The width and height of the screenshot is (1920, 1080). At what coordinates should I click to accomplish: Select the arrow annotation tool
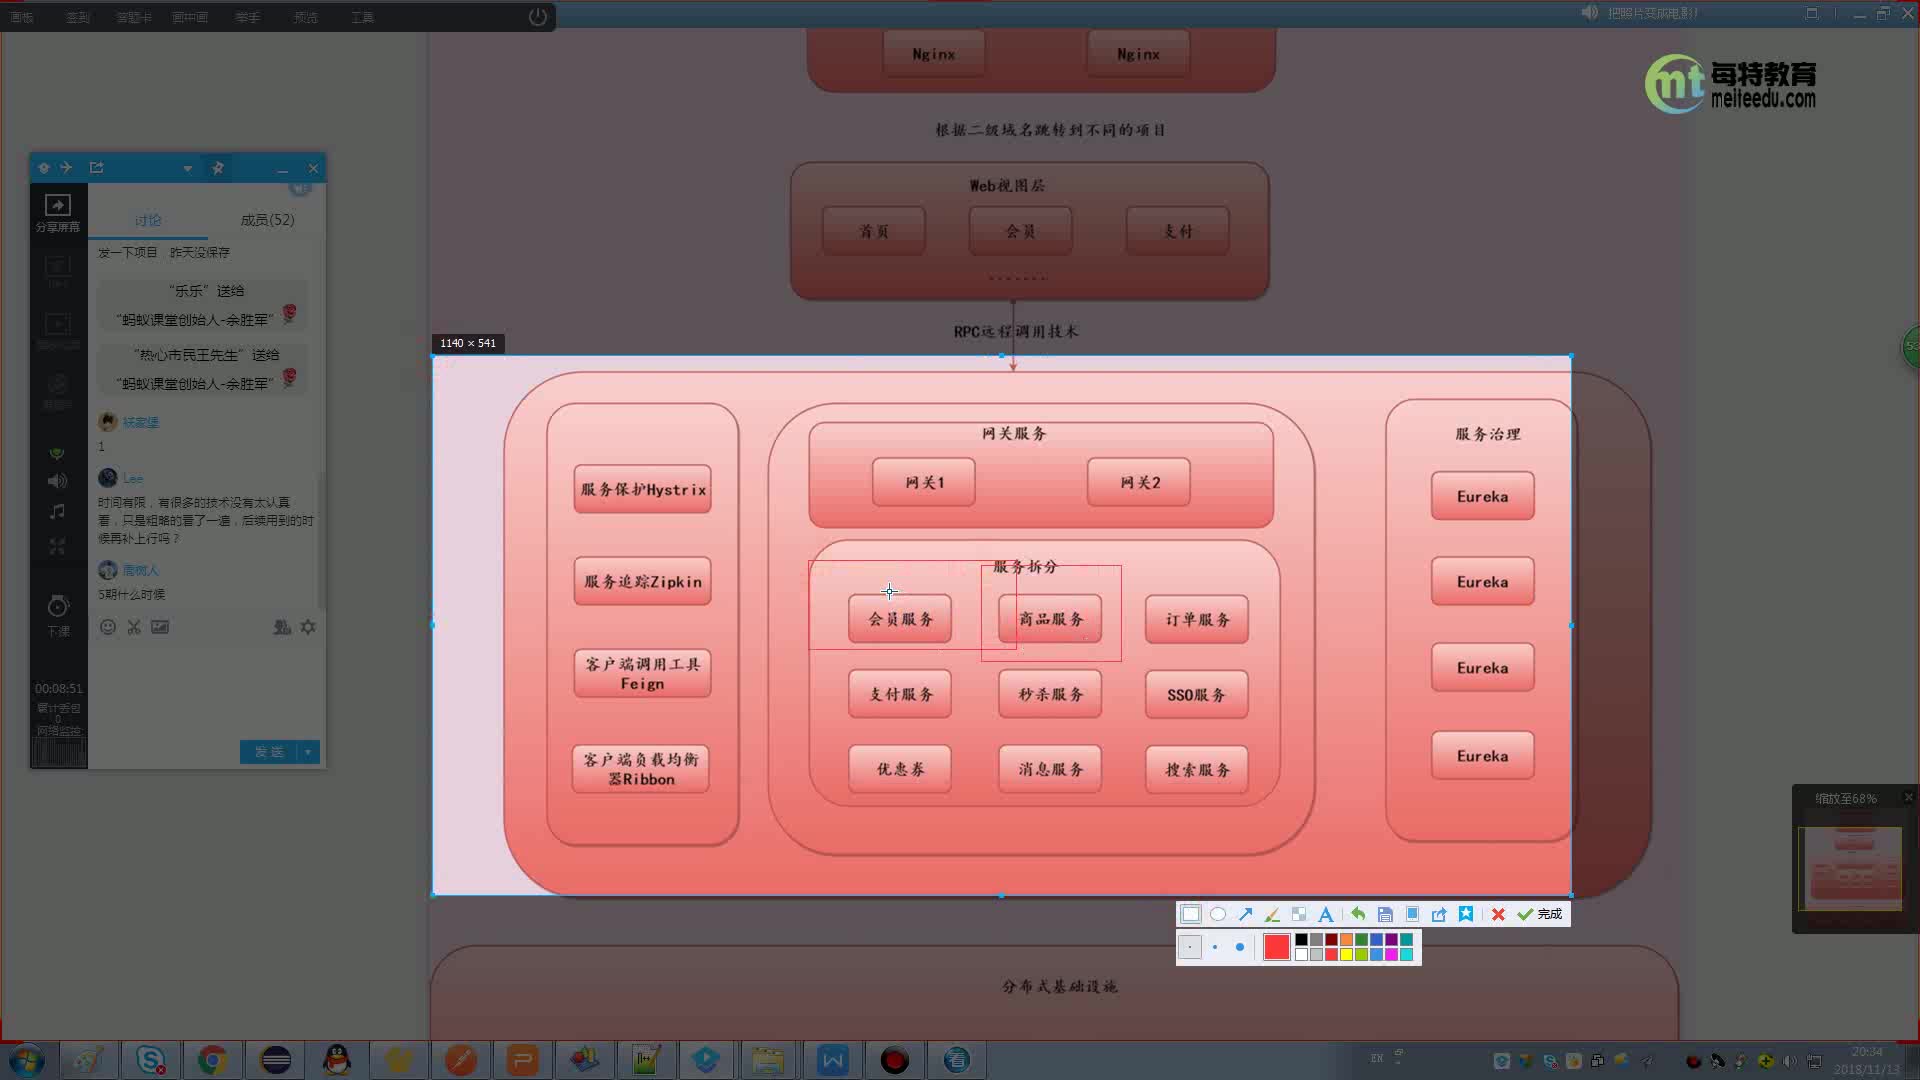(x=1245, y=914)
